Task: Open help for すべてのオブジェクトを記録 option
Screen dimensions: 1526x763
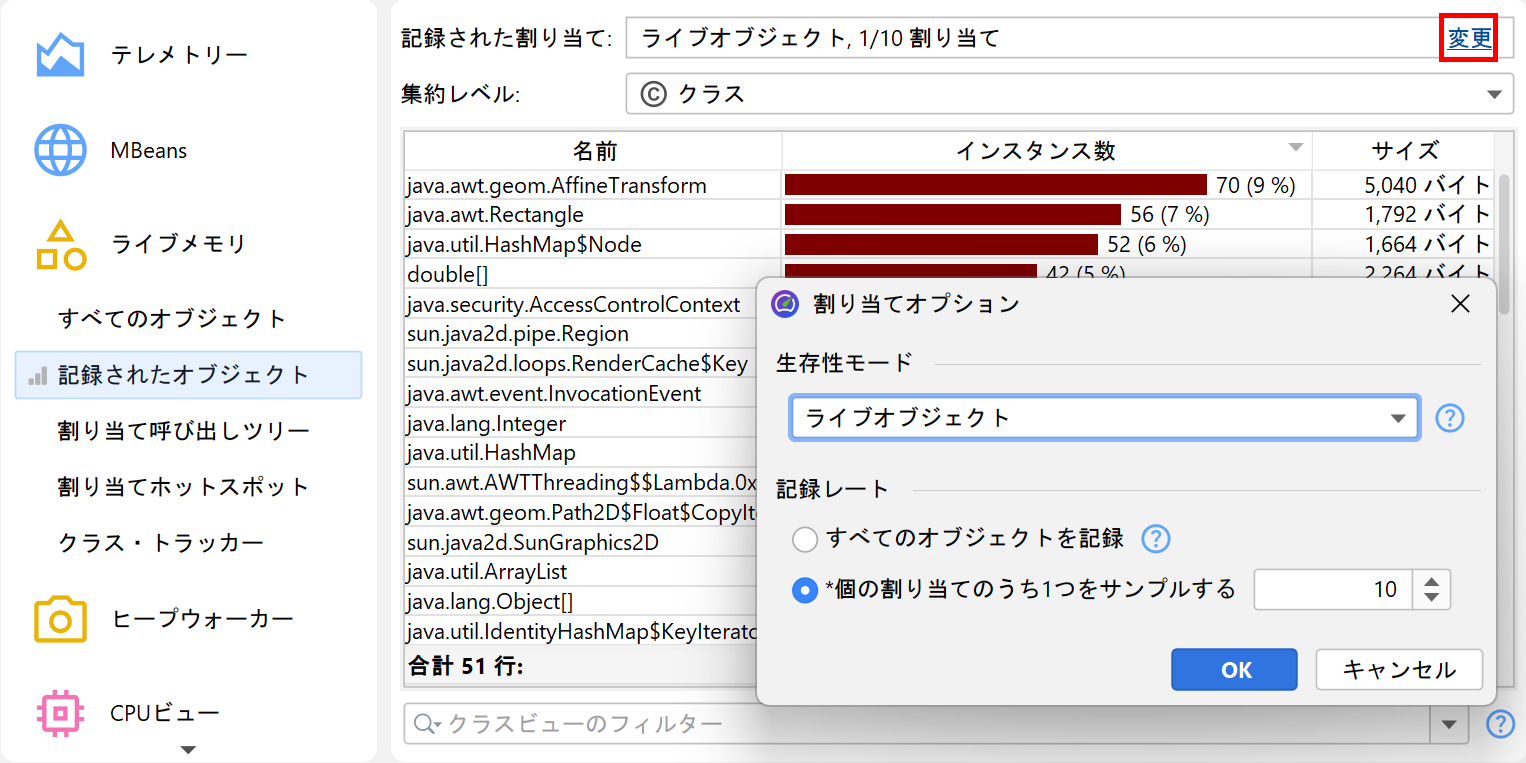Action: click(x=1155, y=539)
